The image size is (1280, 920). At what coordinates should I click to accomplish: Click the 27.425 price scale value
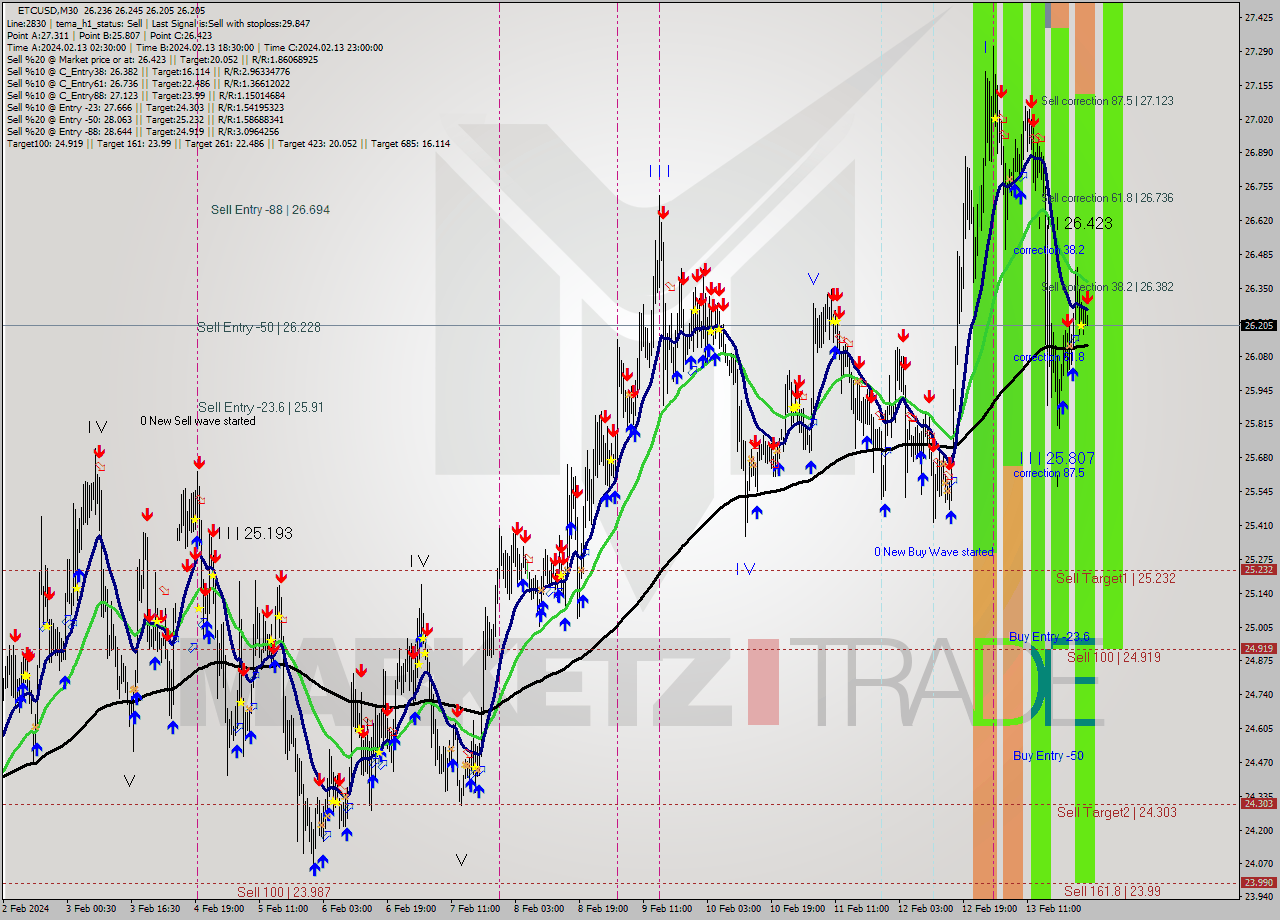pos(1258,18)
